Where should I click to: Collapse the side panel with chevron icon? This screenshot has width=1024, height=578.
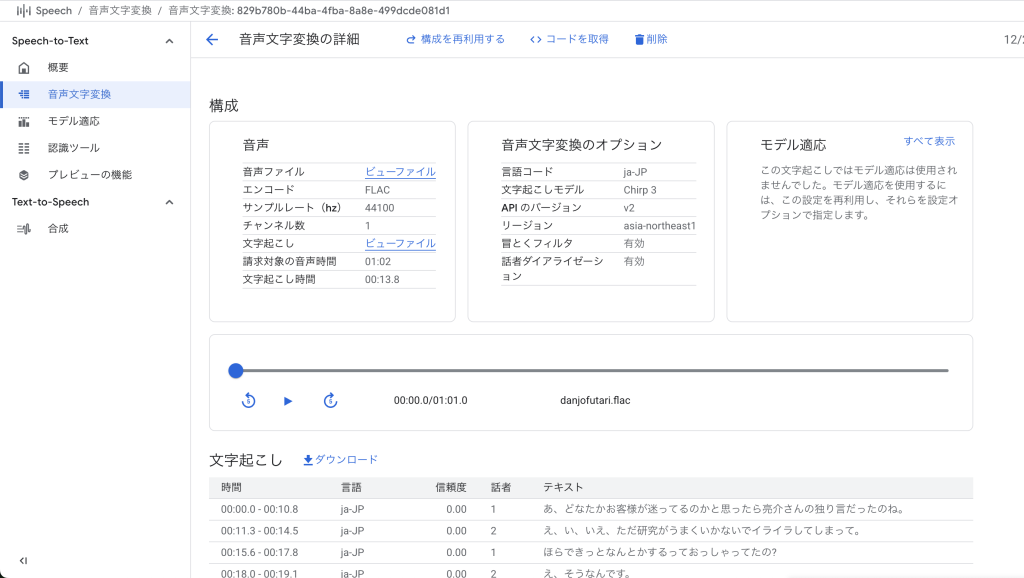tap(23, 561)
